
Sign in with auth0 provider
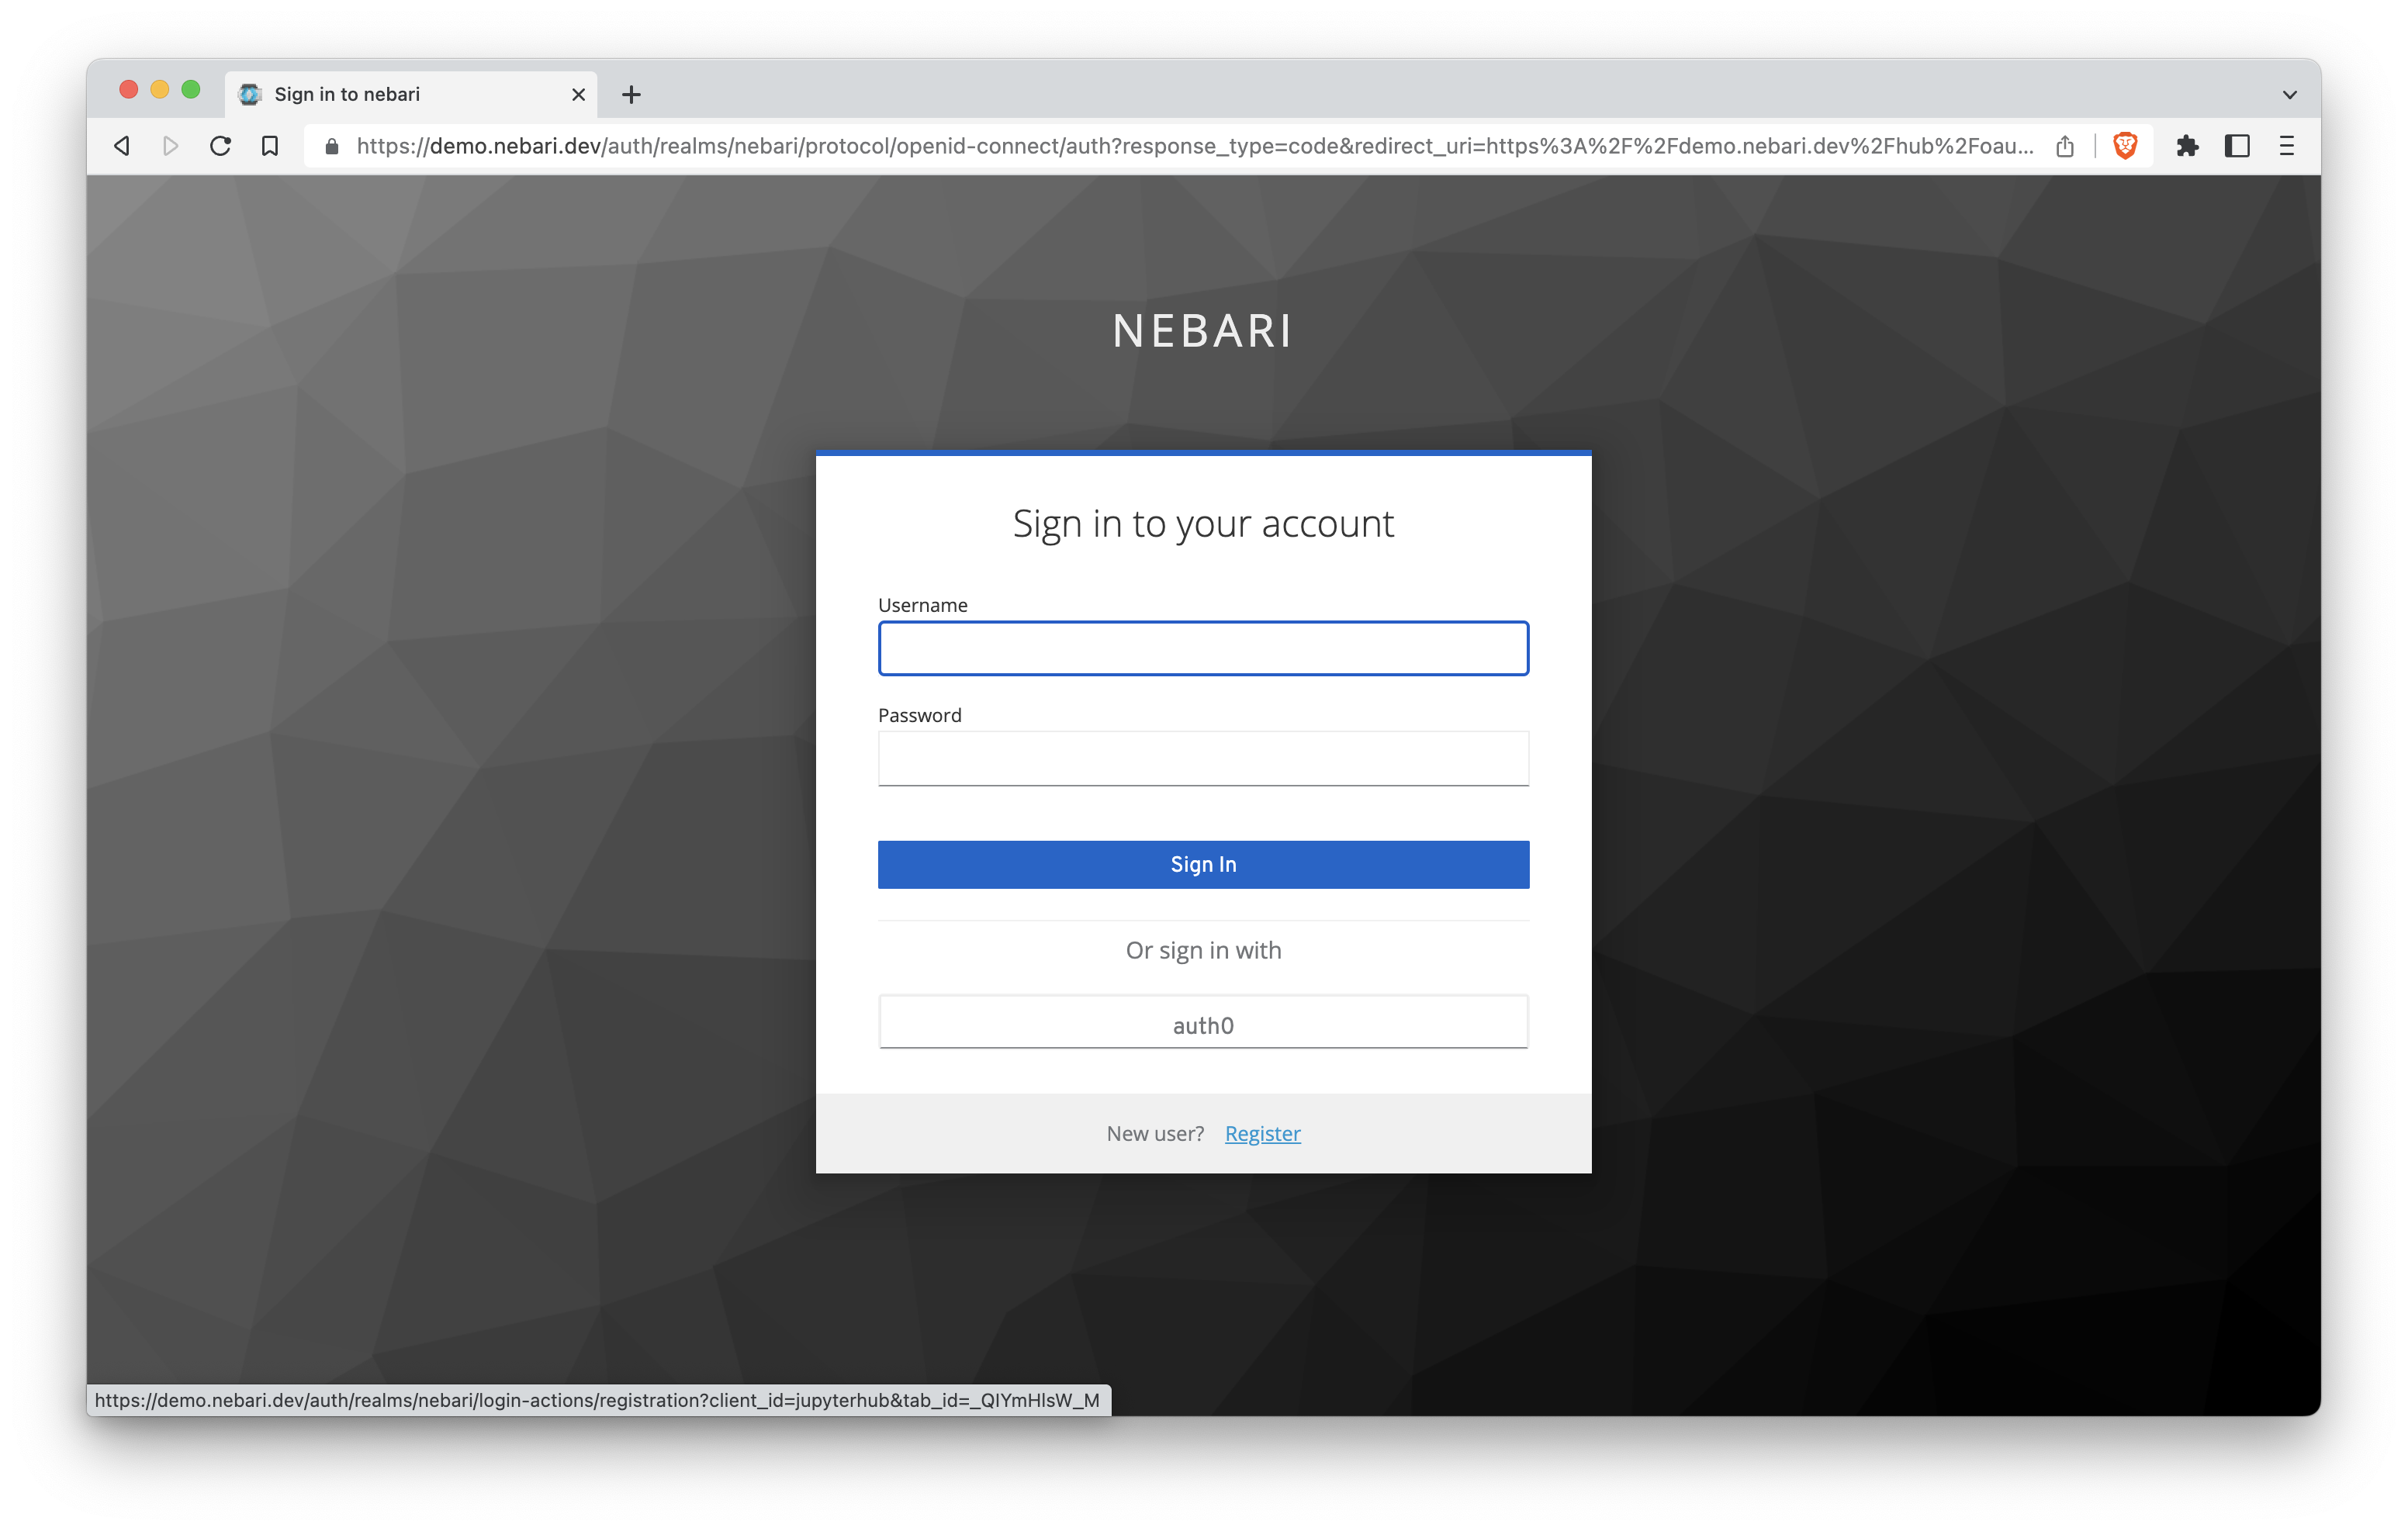[x=1203, y=1024]
